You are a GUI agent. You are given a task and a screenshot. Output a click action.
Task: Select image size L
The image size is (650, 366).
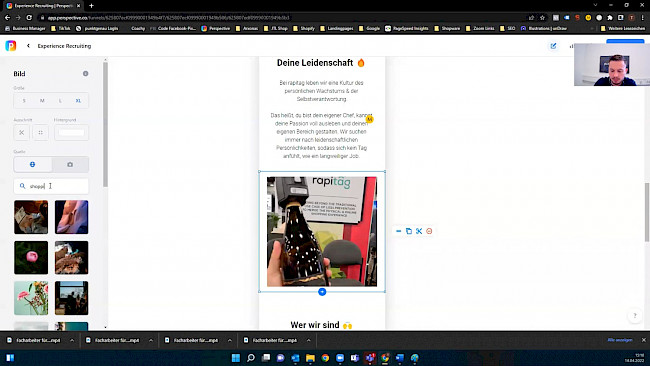pos(60,101)
